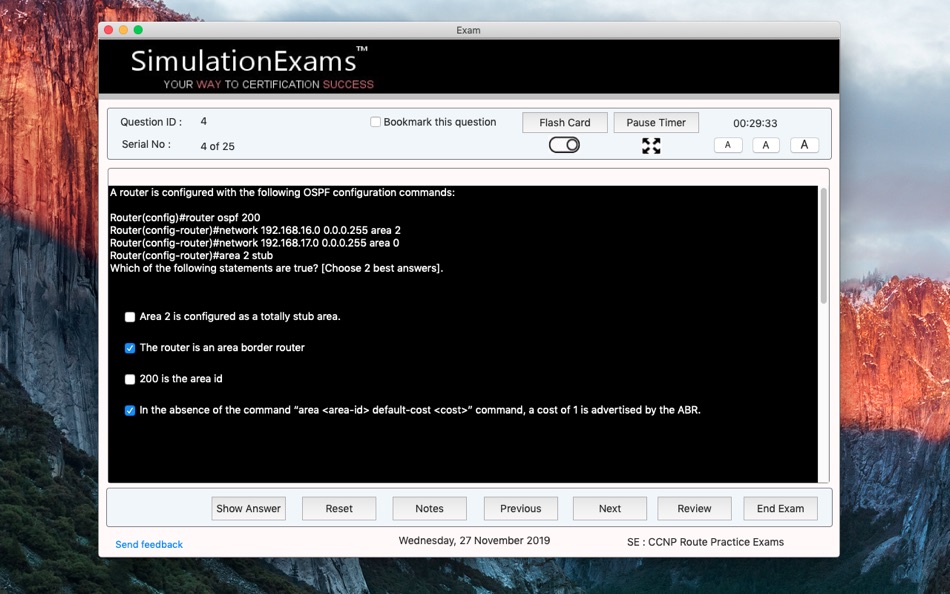Image resolution: width=950 pixels, height=594 pixels.
Task: Go to the Next question
Action: point(610,509)
